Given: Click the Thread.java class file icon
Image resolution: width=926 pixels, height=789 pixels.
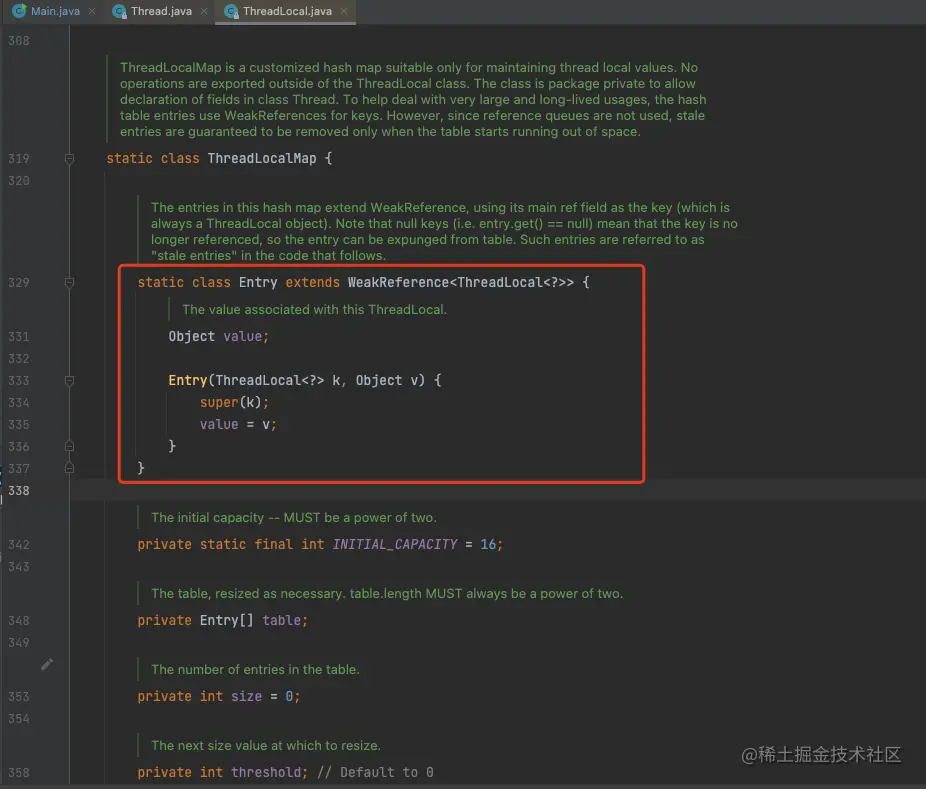Looking at the screenshot, I should coord(119,11).
